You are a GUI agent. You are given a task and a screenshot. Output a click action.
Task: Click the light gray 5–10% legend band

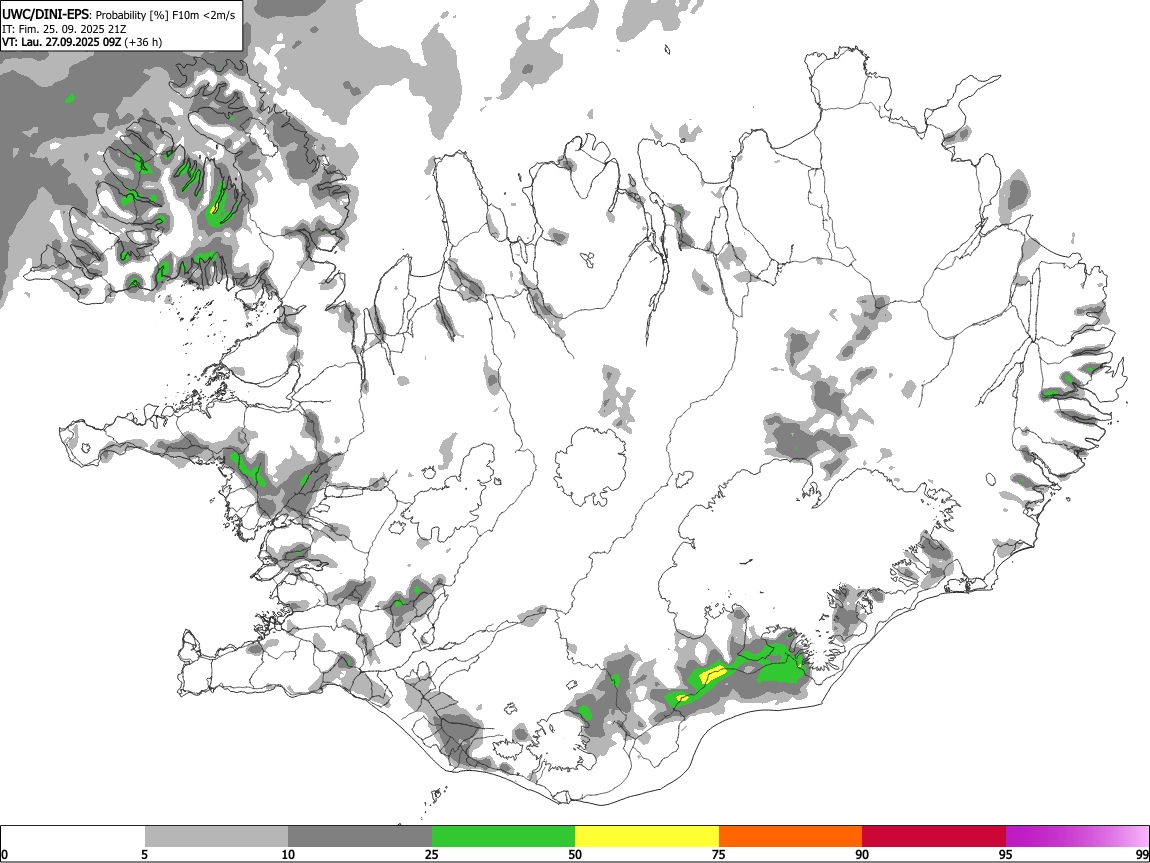coord(216,836)
